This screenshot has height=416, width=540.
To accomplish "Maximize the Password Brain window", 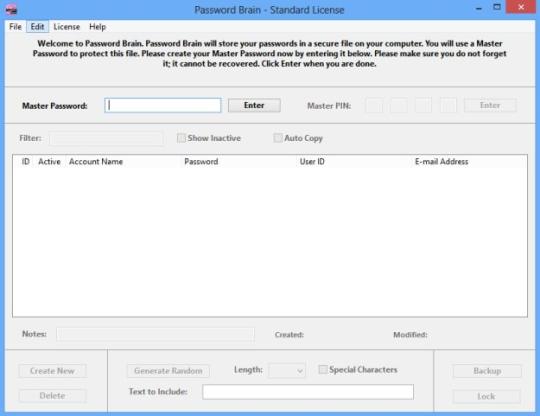I will pyautogui.click(x=497, y=8).
